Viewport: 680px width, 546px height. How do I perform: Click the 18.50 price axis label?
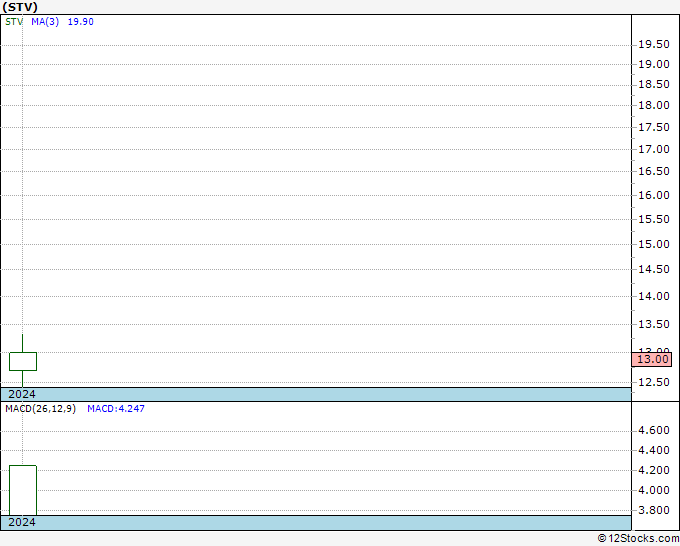tap(654, 84)
